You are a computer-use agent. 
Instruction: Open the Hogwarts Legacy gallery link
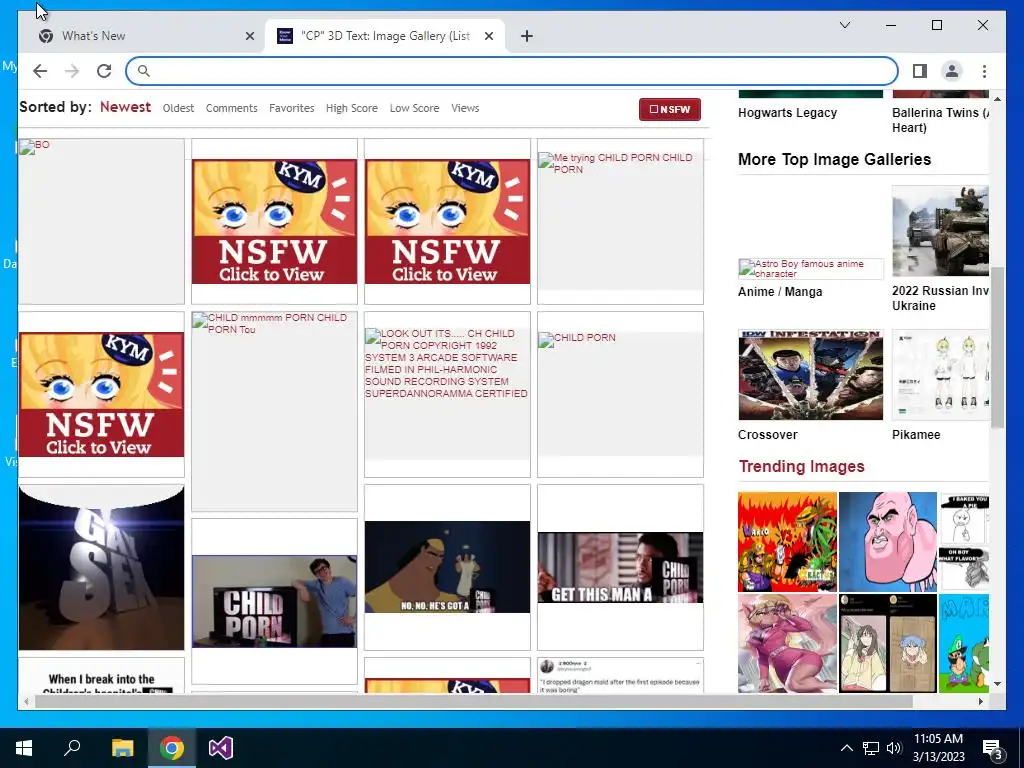pos(787,113)
